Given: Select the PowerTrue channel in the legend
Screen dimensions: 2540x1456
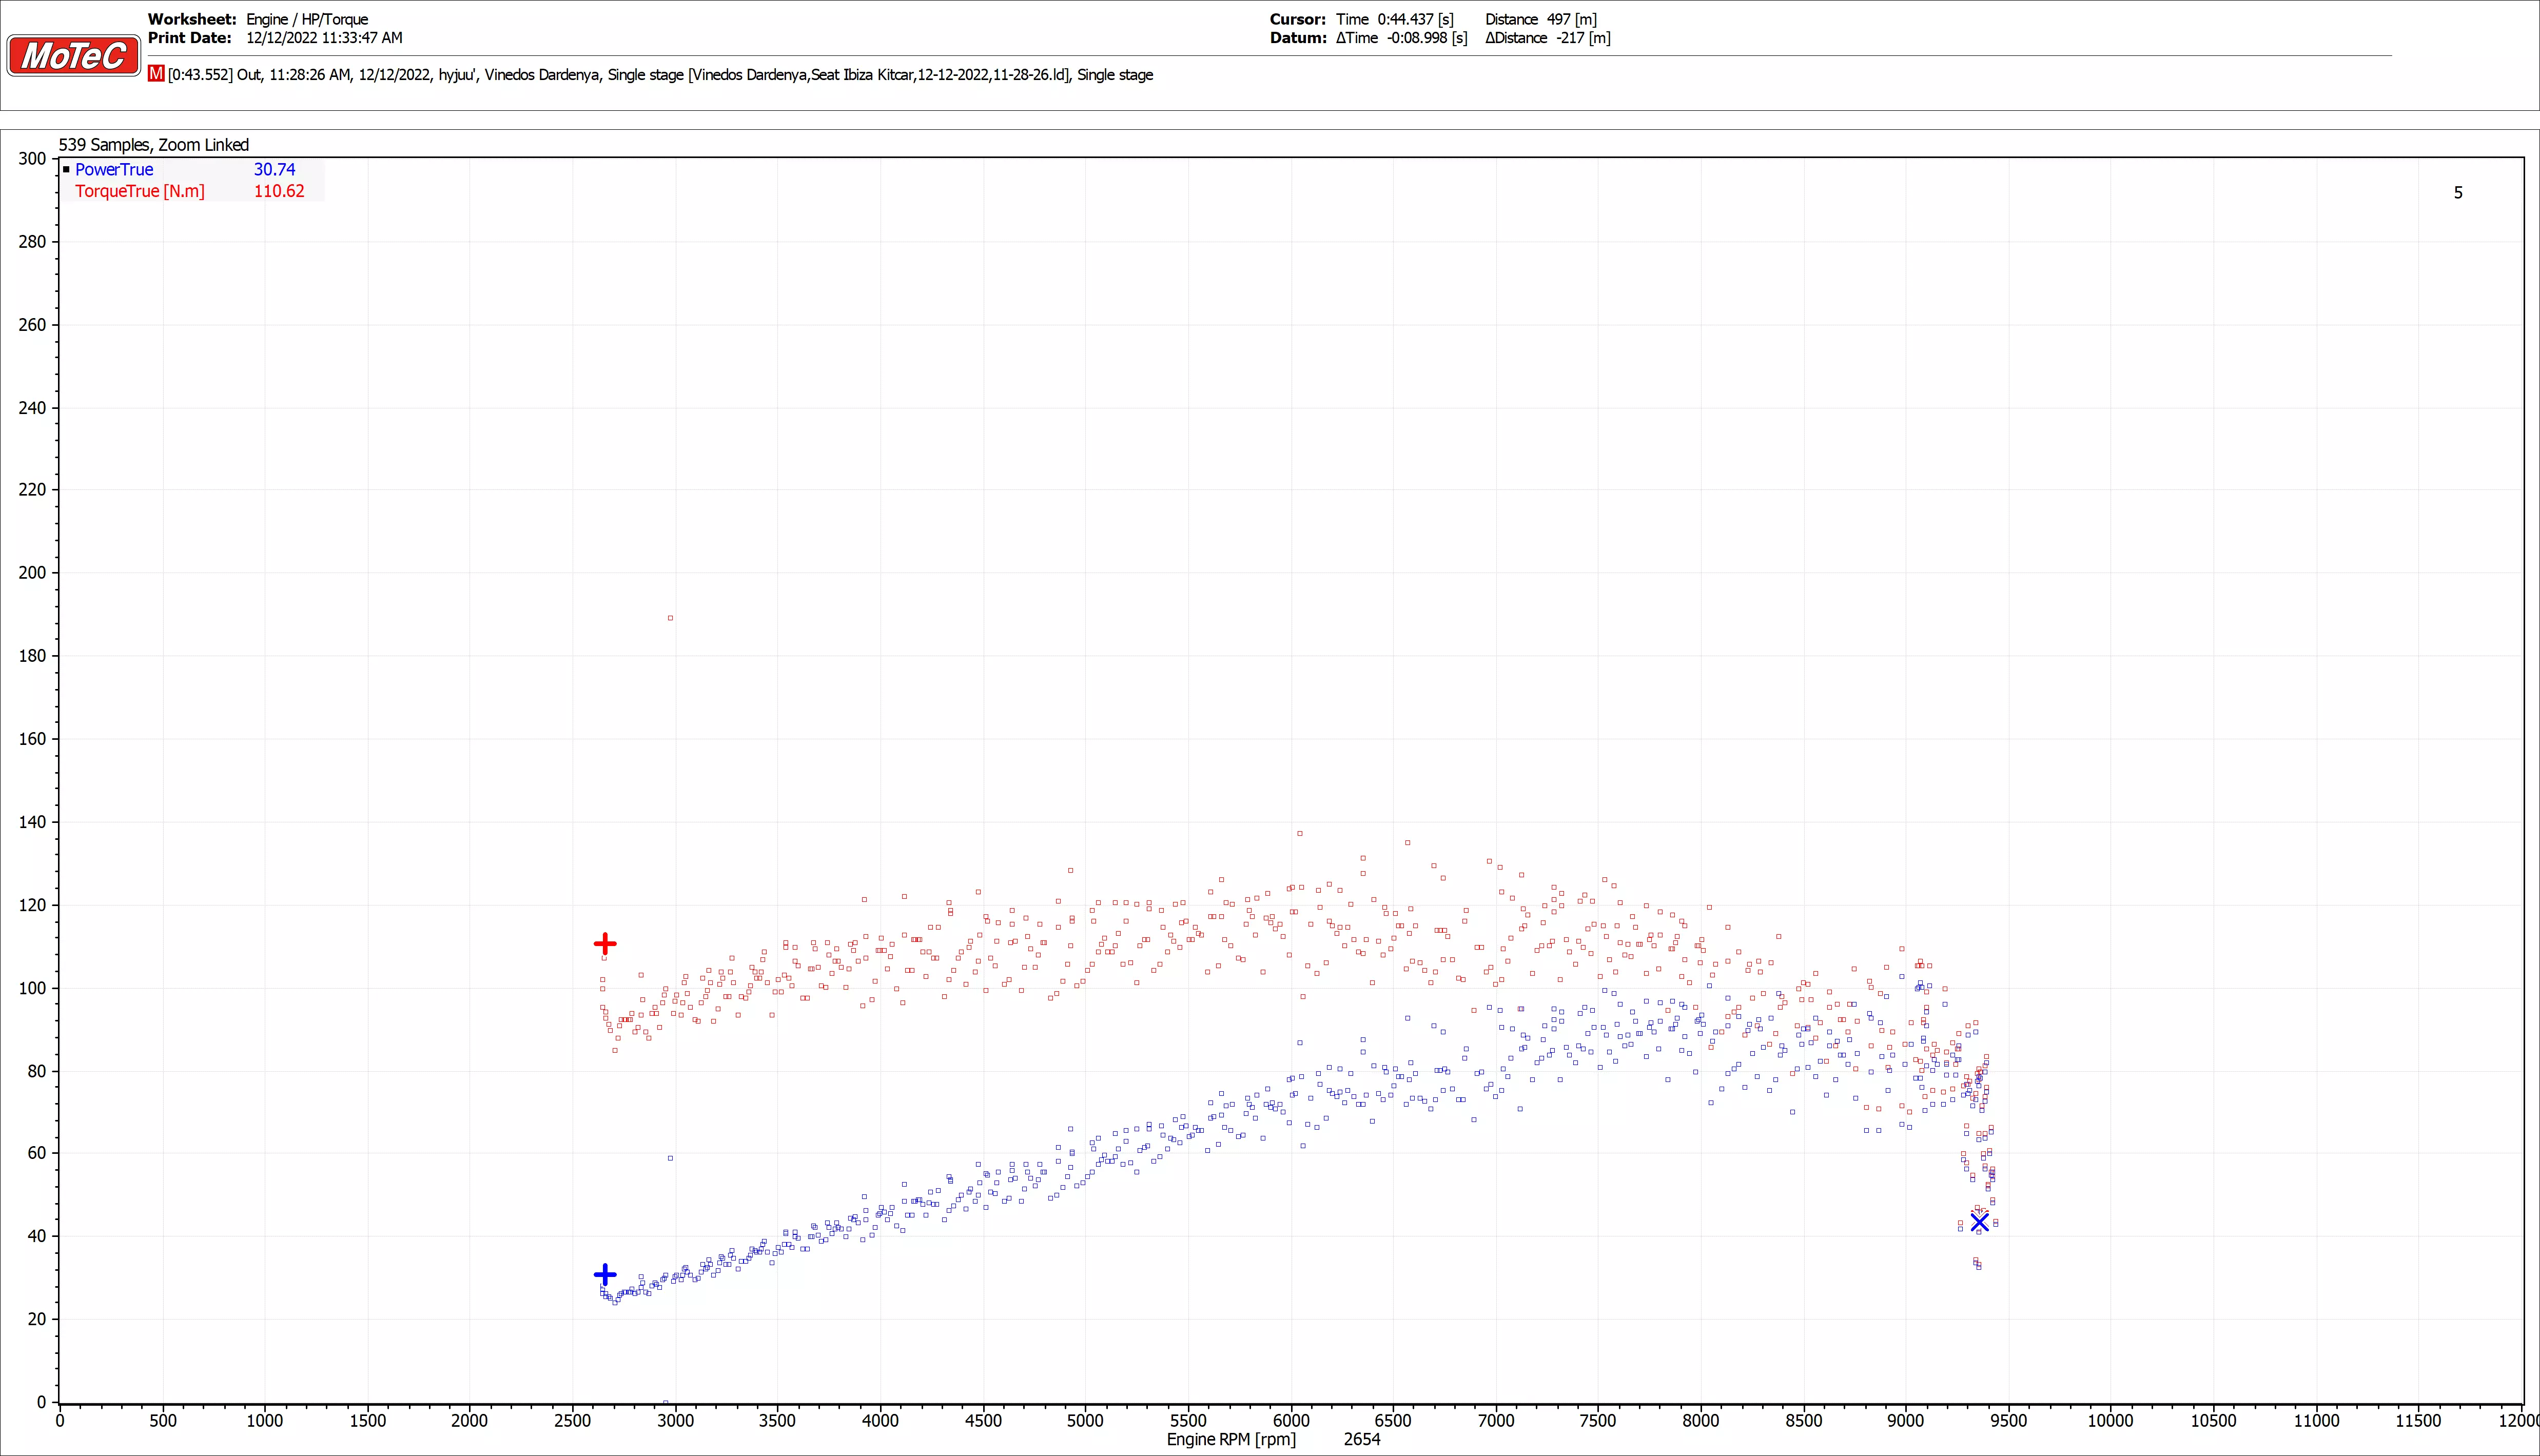Looking at the screenshot, I should [x=114, y=170].
